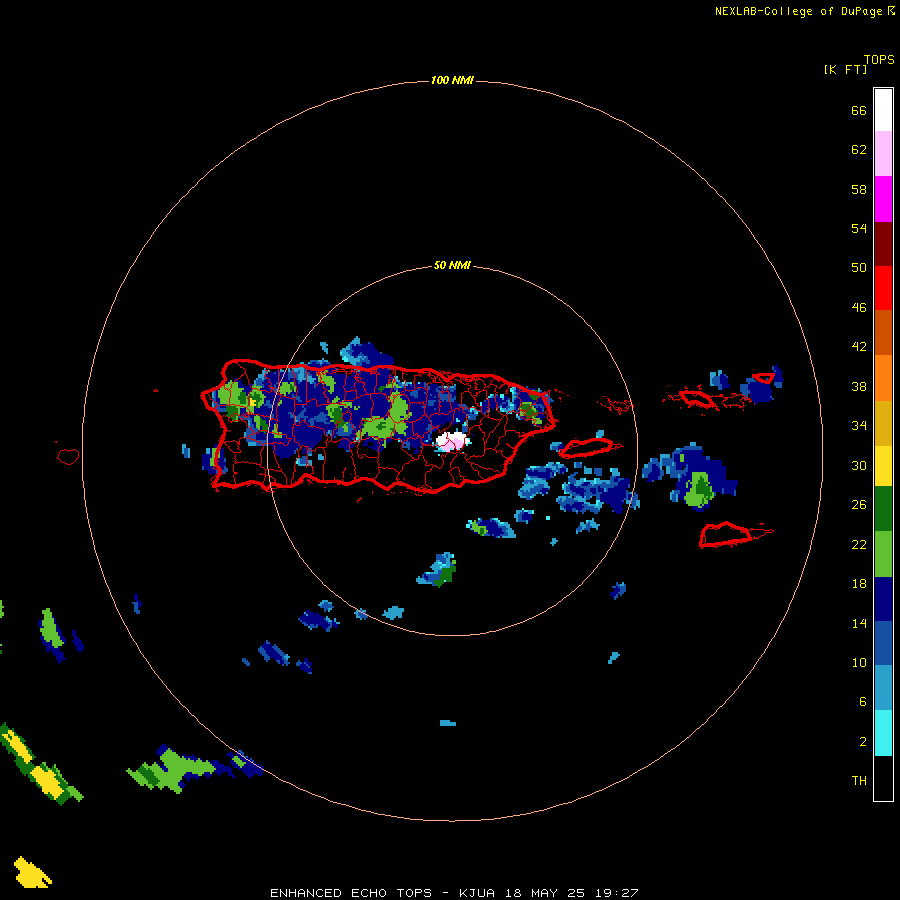
Task: Click the legend value 66
Action: 859,110
